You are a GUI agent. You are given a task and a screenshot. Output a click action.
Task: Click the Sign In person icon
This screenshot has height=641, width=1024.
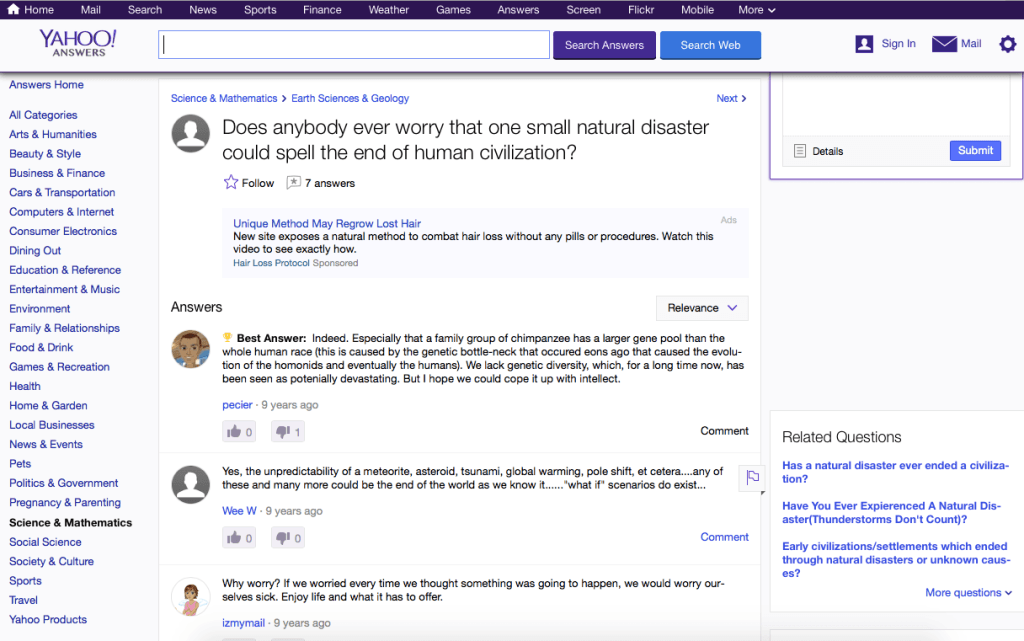tap(864, 44)
